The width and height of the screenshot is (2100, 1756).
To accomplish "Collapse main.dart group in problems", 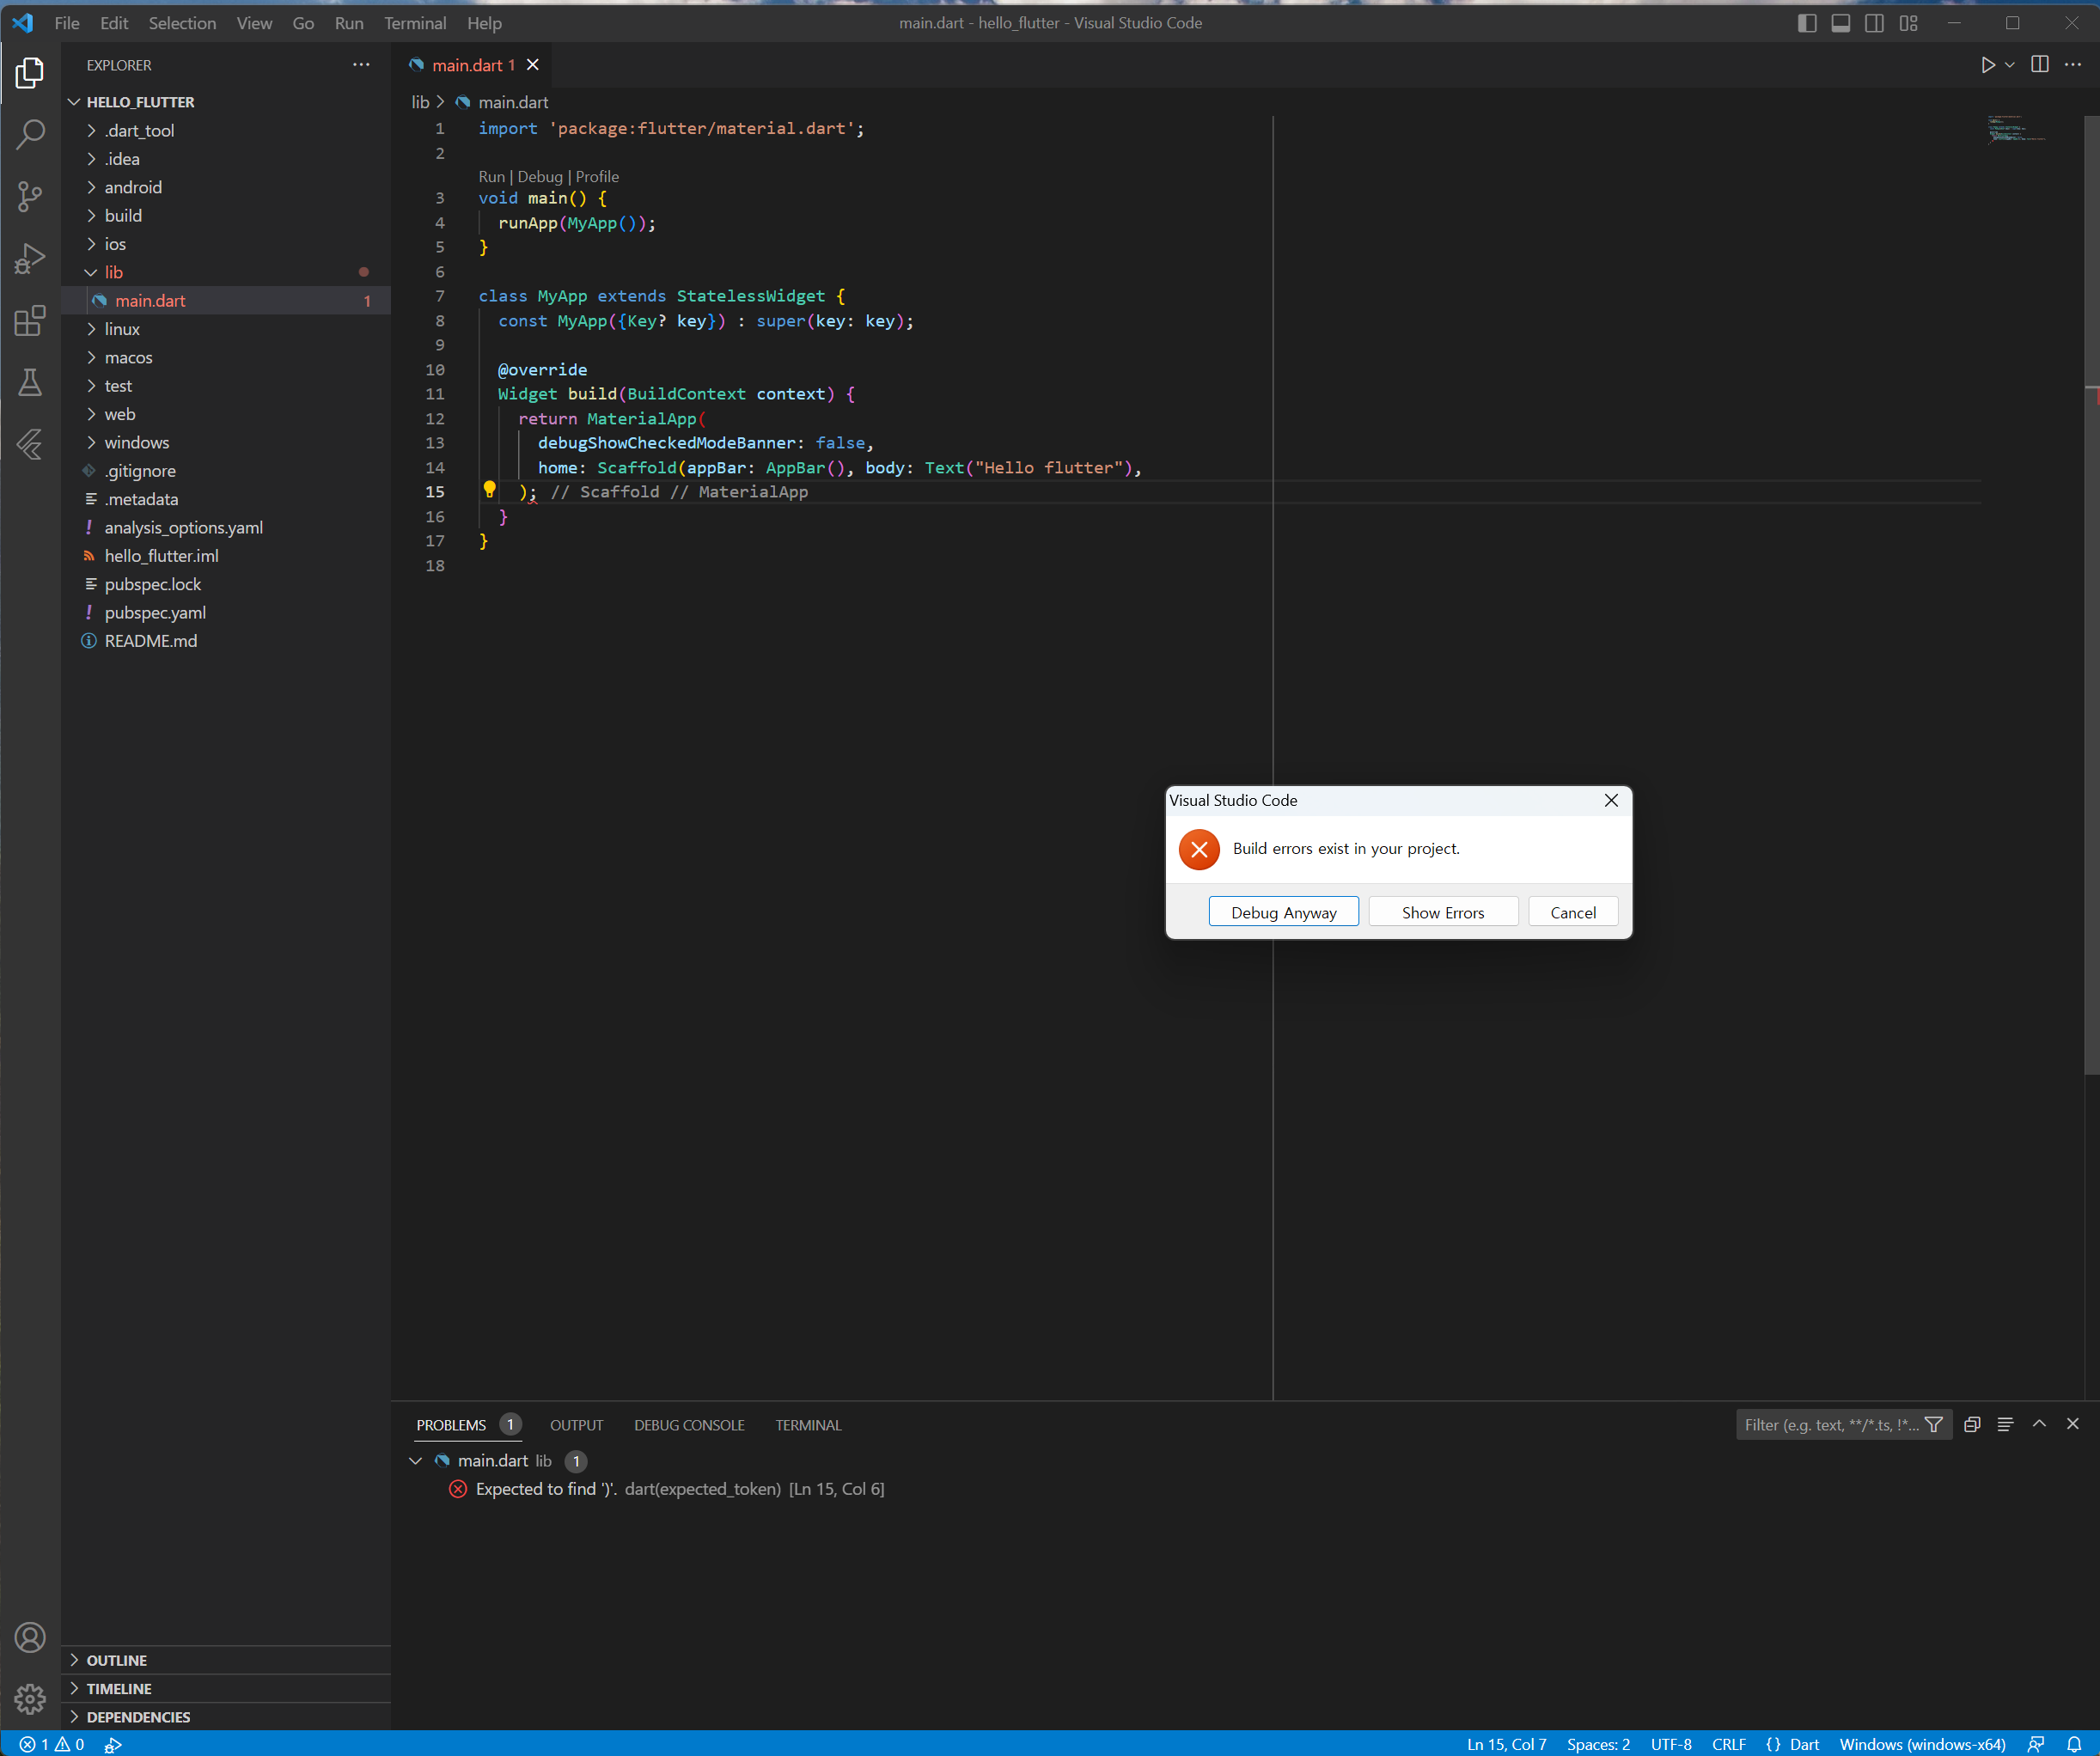I will pyautogui.click(x=415, y=1460).
